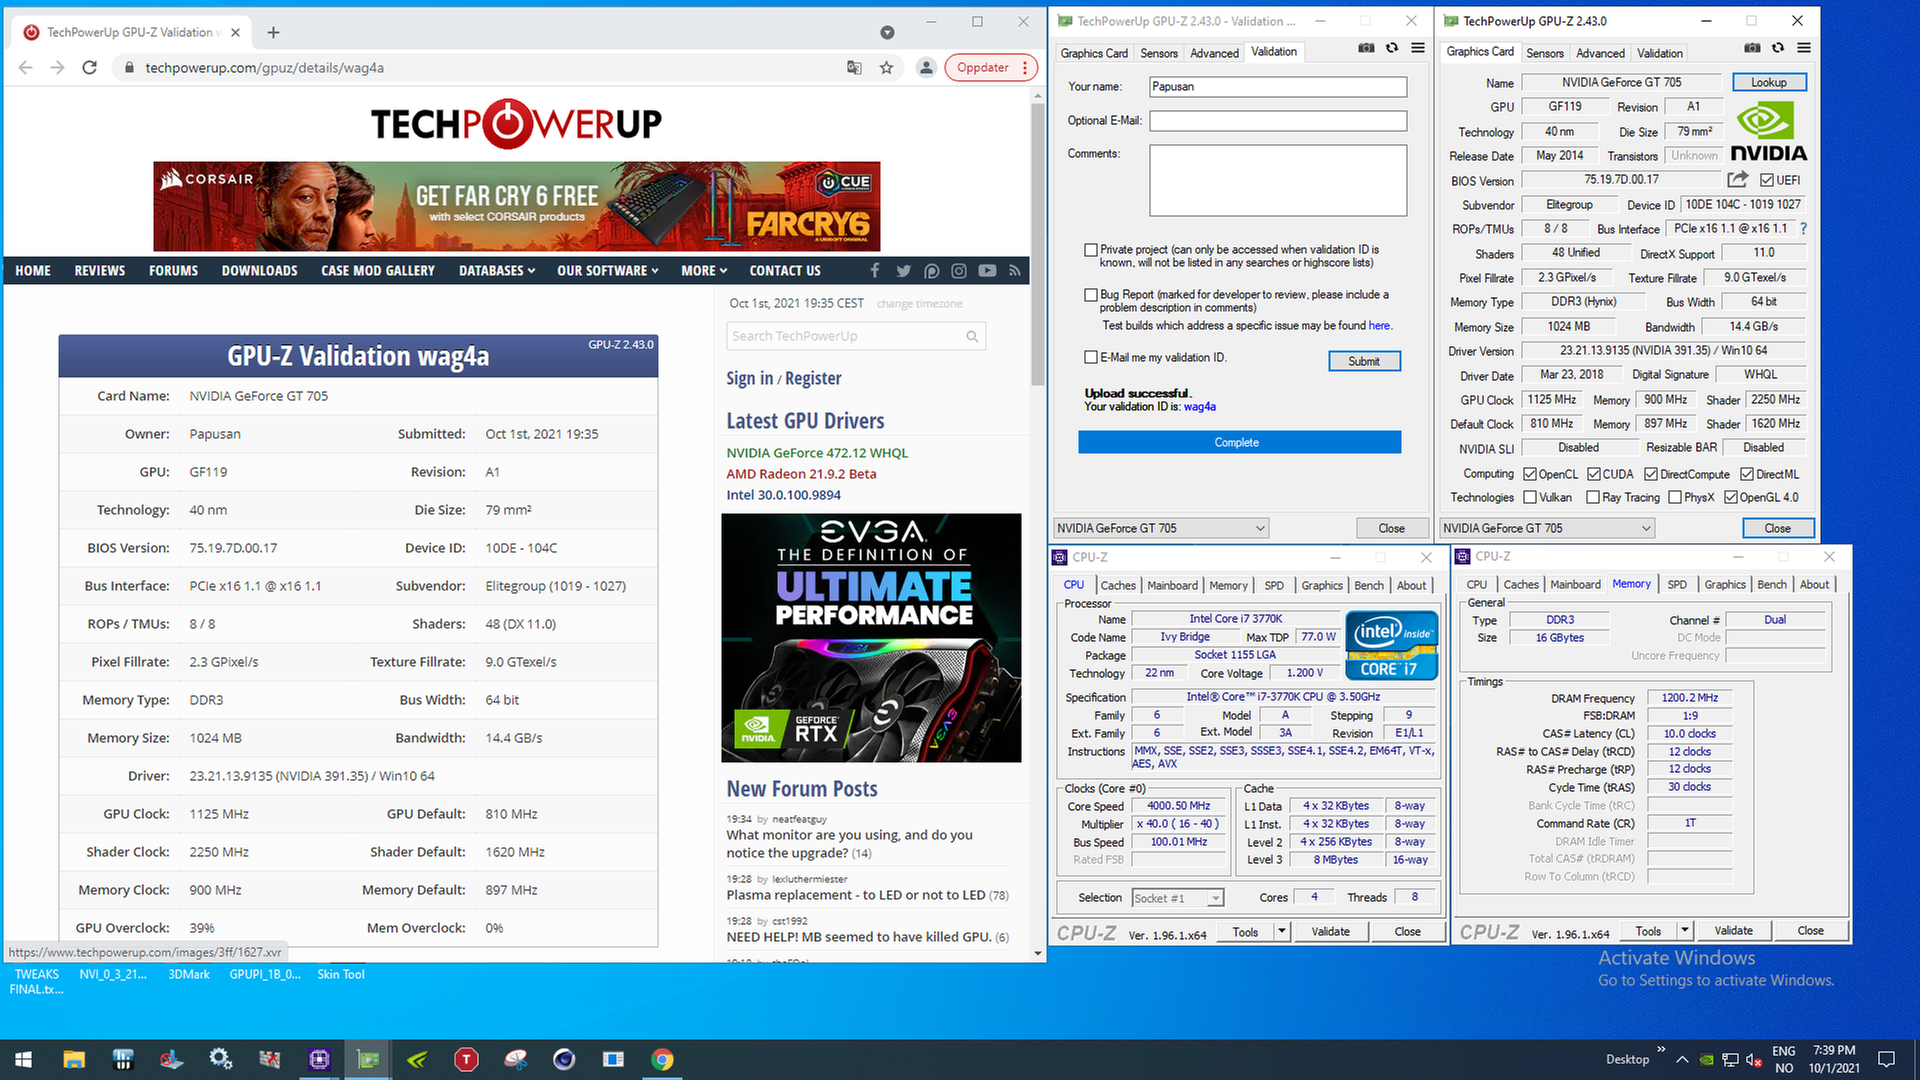
Task: Click the TechPowerUp YouTube icon
Action: pos(987,270)
